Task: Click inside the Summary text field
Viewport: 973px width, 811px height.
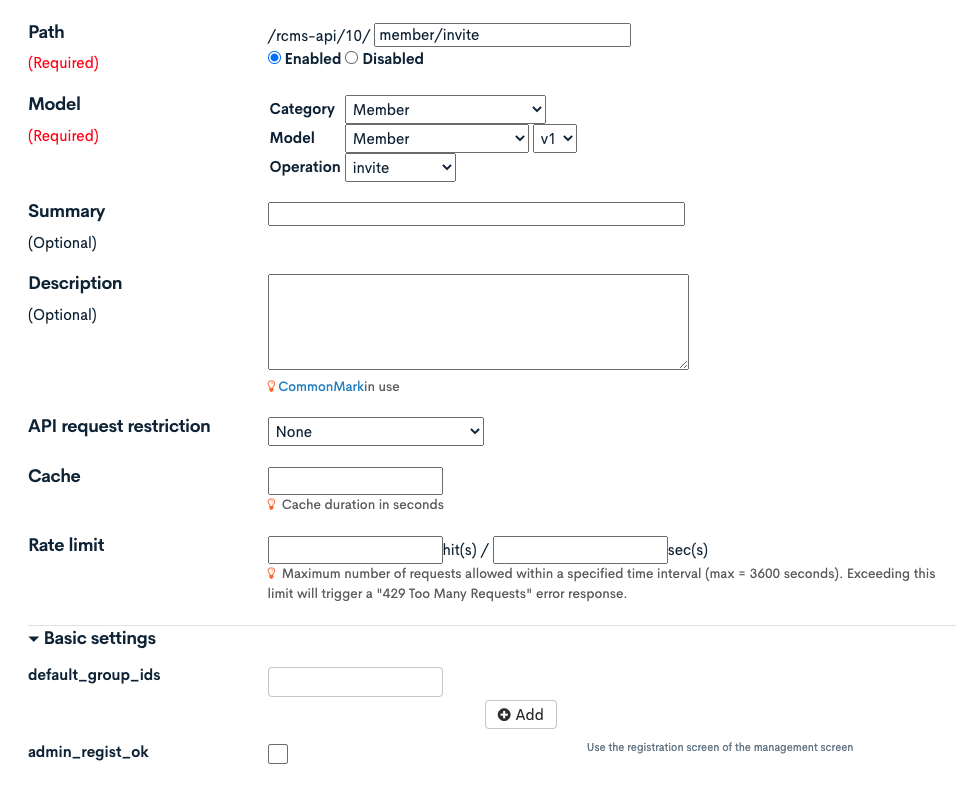Action: coord(476,213)
